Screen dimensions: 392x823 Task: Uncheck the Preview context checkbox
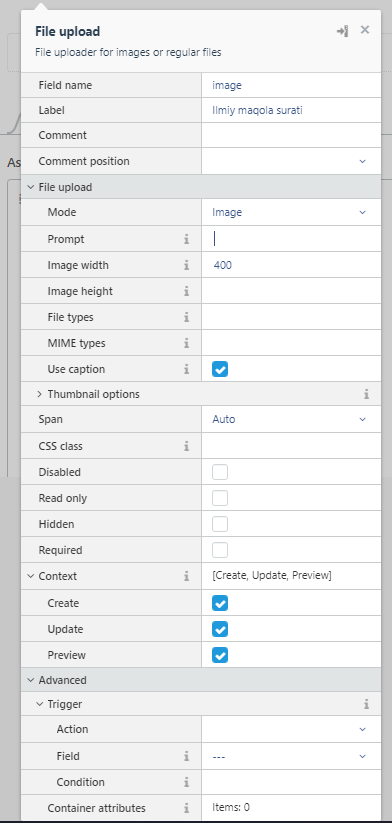pyautogui.click(x=220, y=655)
